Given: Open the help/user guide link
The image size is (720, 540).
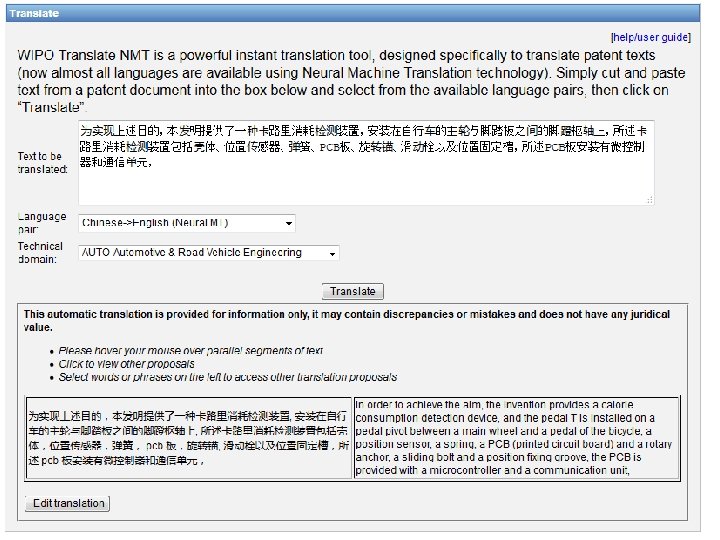Looking at the screenshot, I should pos(651,37).
